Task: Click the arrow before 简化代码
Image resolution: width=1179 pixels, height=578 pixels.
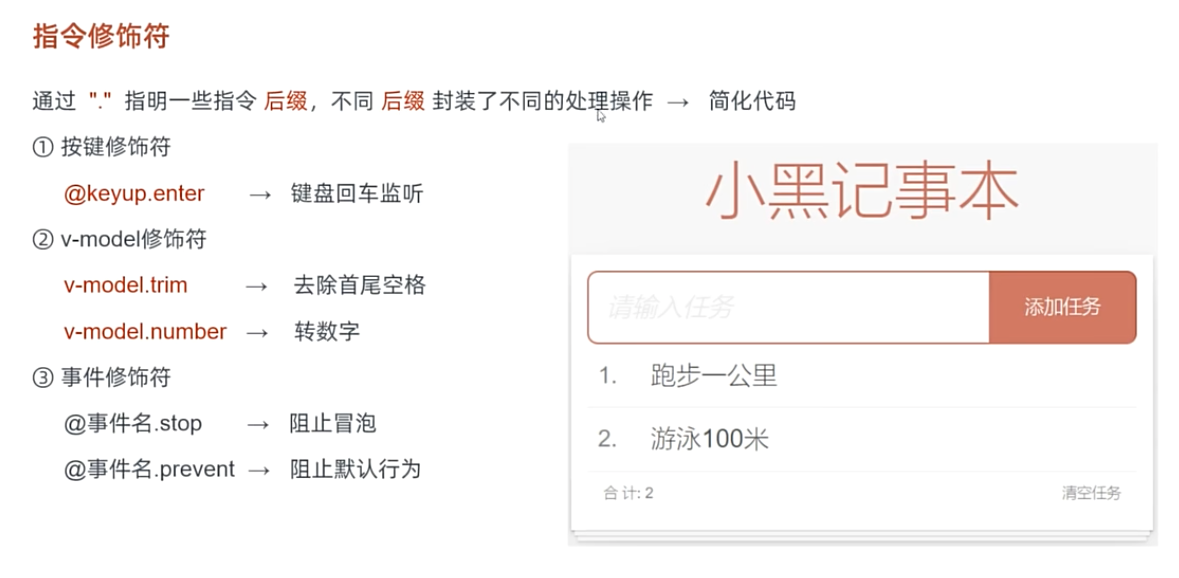Action: click(677, 101)
